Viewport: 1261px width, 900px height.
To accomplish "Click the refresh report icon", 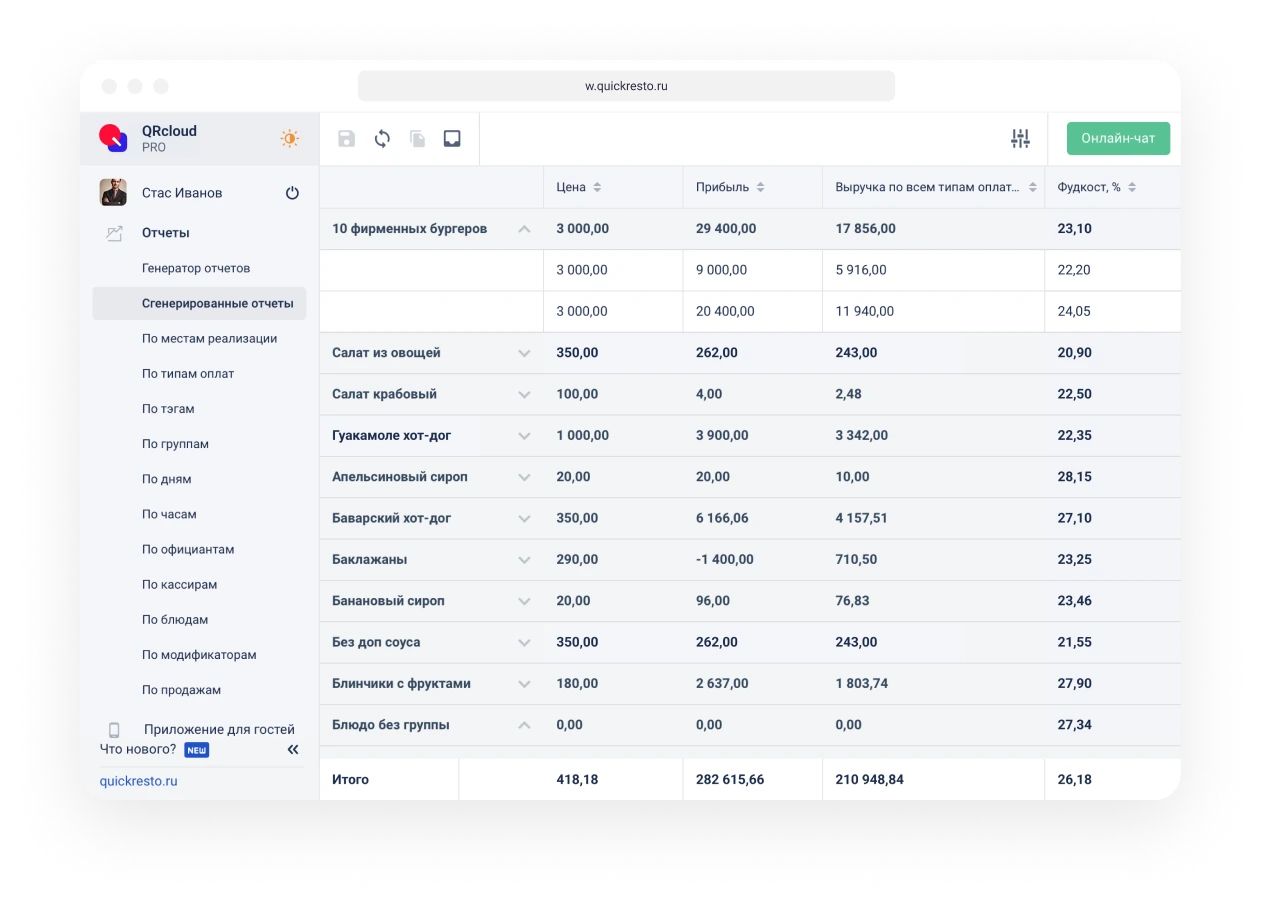I will pyautogui.click(x=382, y=139).
